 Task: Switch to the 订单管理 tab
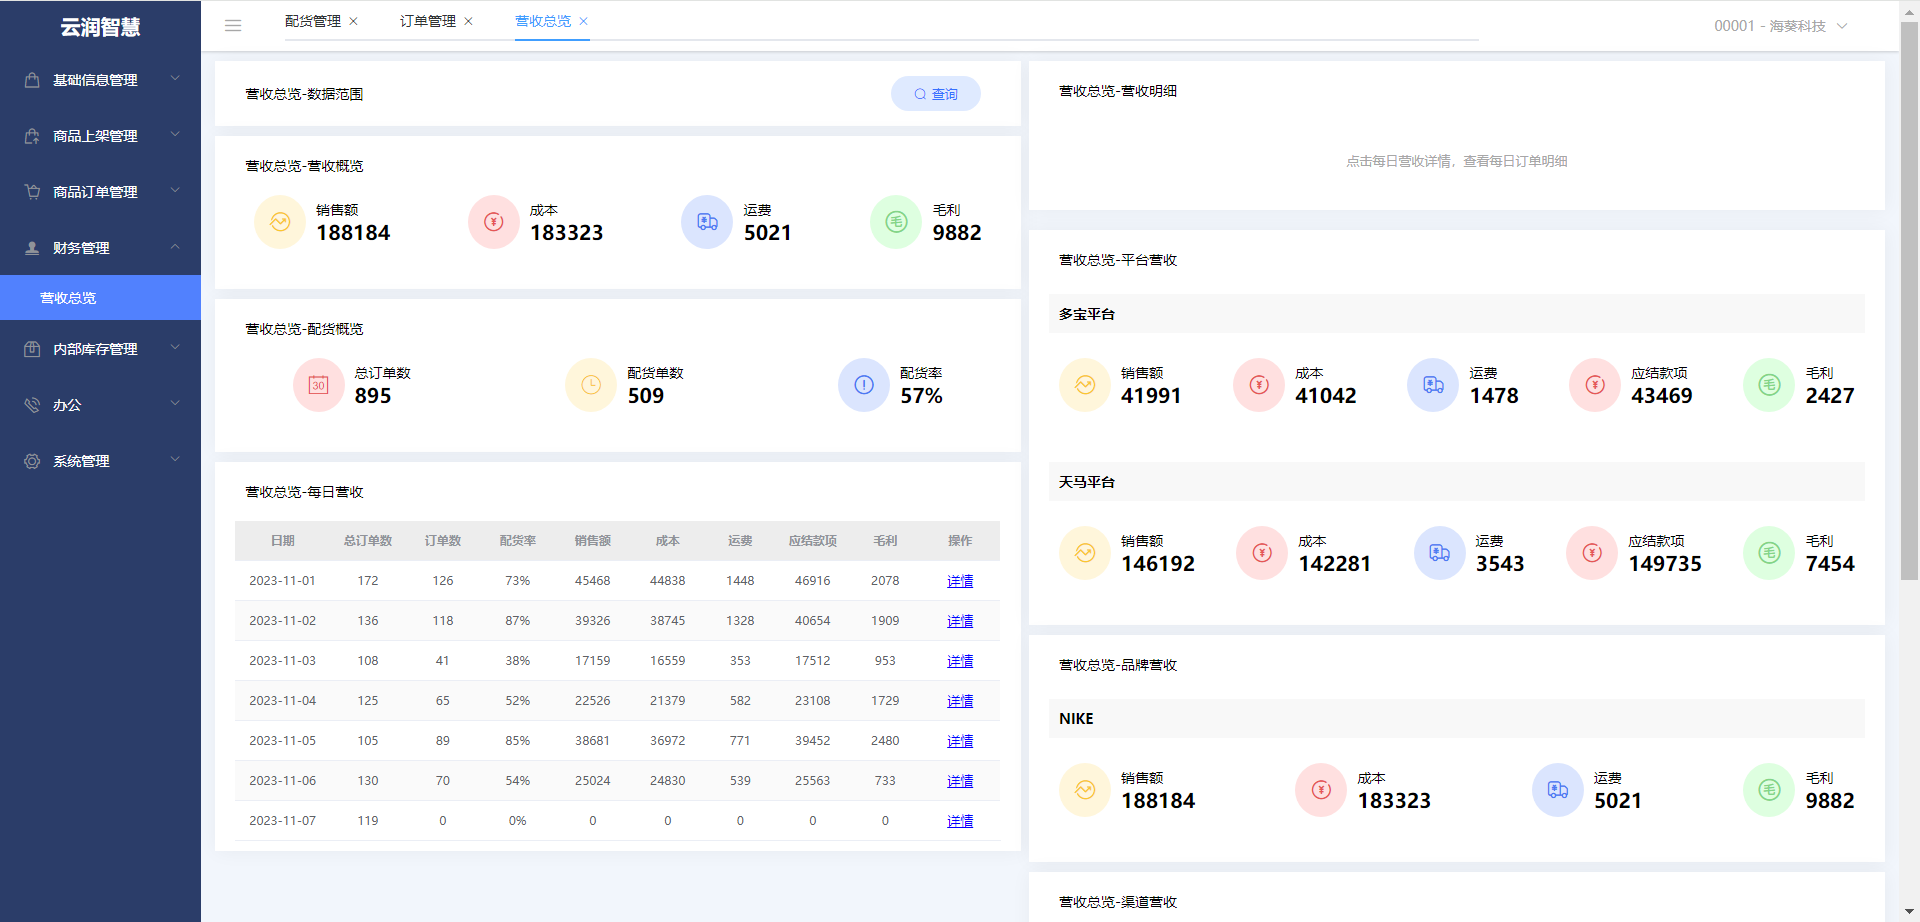[428, 21]
